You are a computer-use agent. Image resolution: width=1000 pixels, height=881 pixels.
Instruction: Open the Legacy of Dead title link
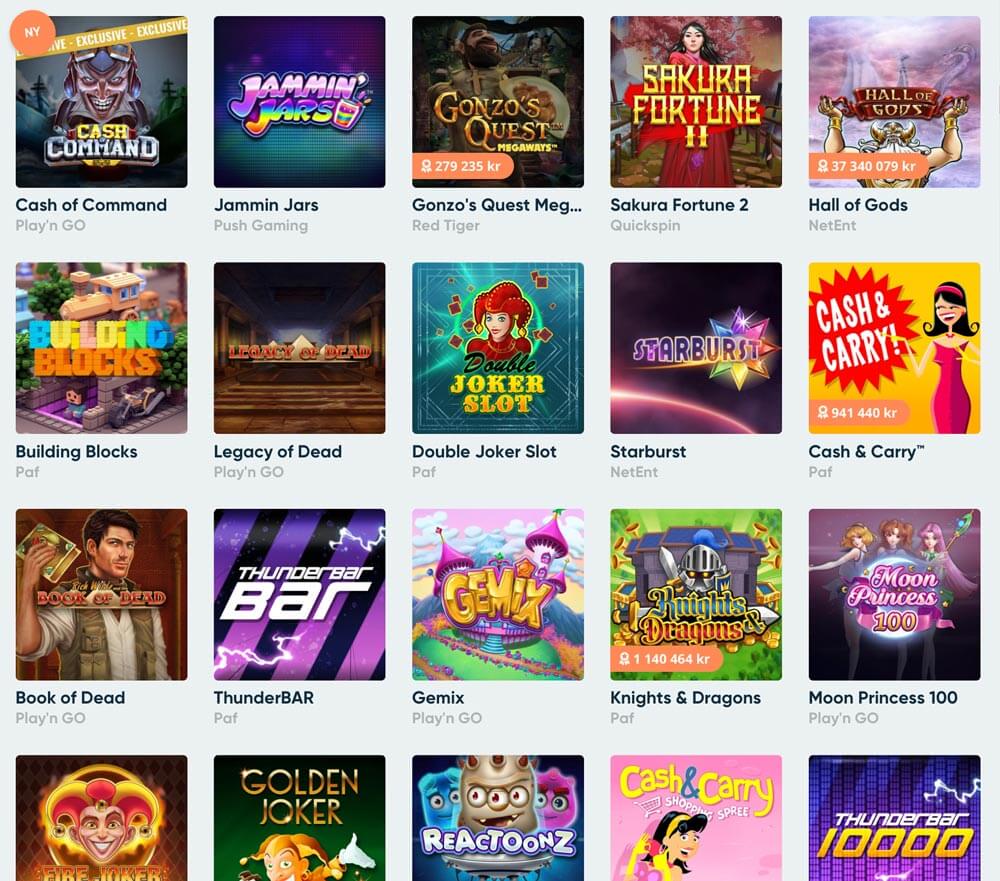[277, 452]
